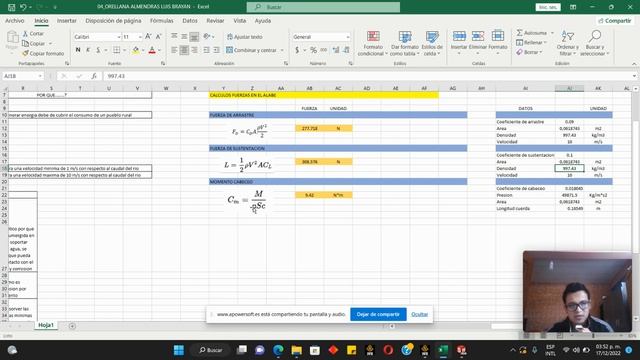Click the Eliminar cells icon

[x=478, y=36]
